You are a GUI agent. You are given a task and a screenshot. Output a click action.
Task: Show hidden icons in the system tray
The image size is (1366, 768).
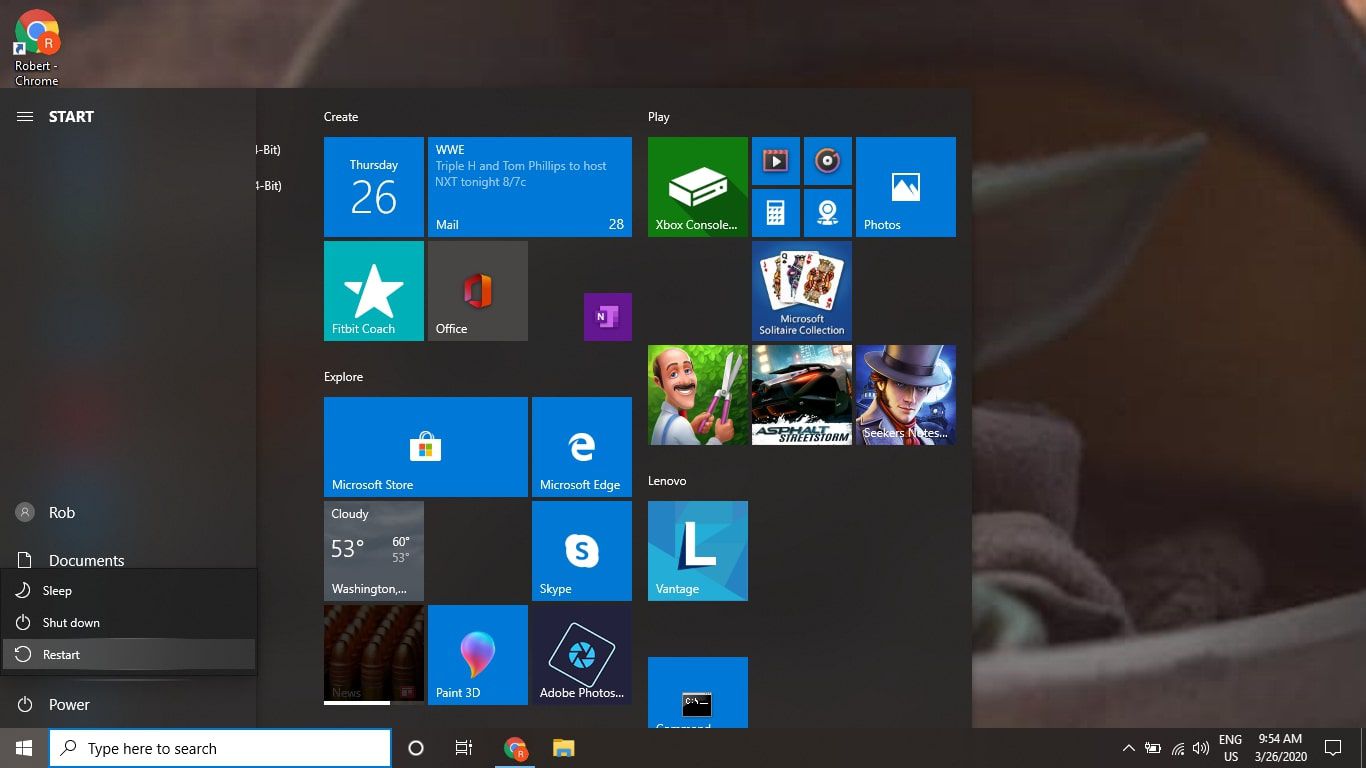(1128, 747)
